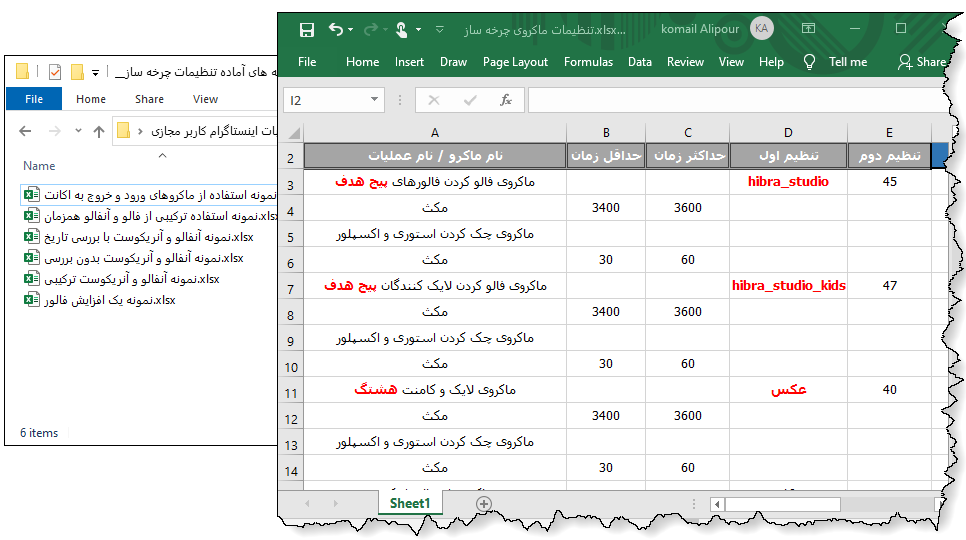Image resolution: width=966 pixels, height=540 pixels.
Task: Toggle Touch/Mouse mode icon
Action: pyautogui.click(x=402, y=30)
